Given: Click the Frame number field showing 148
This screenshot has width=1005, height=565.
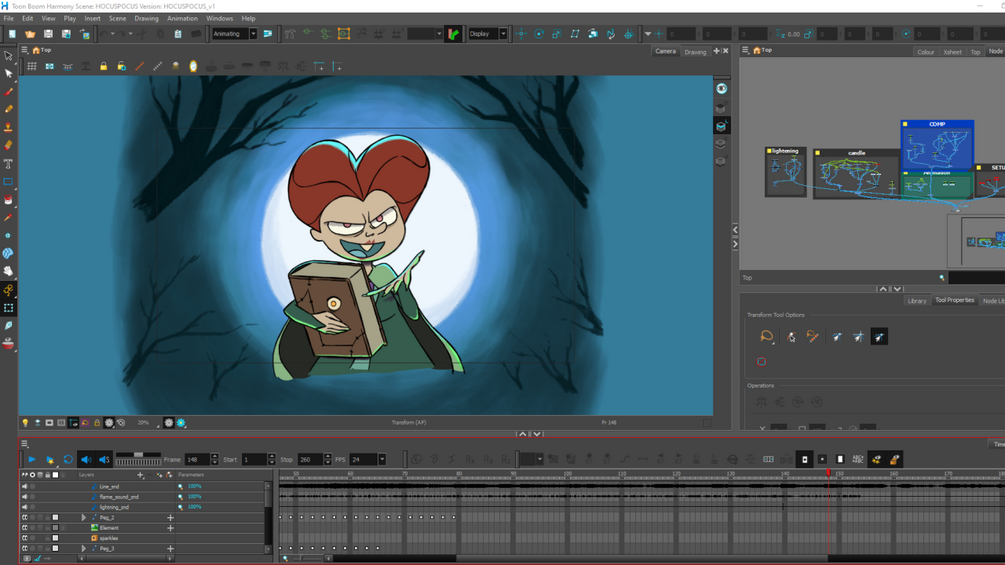Looking at the screenshot, I should tap(197, 459).
